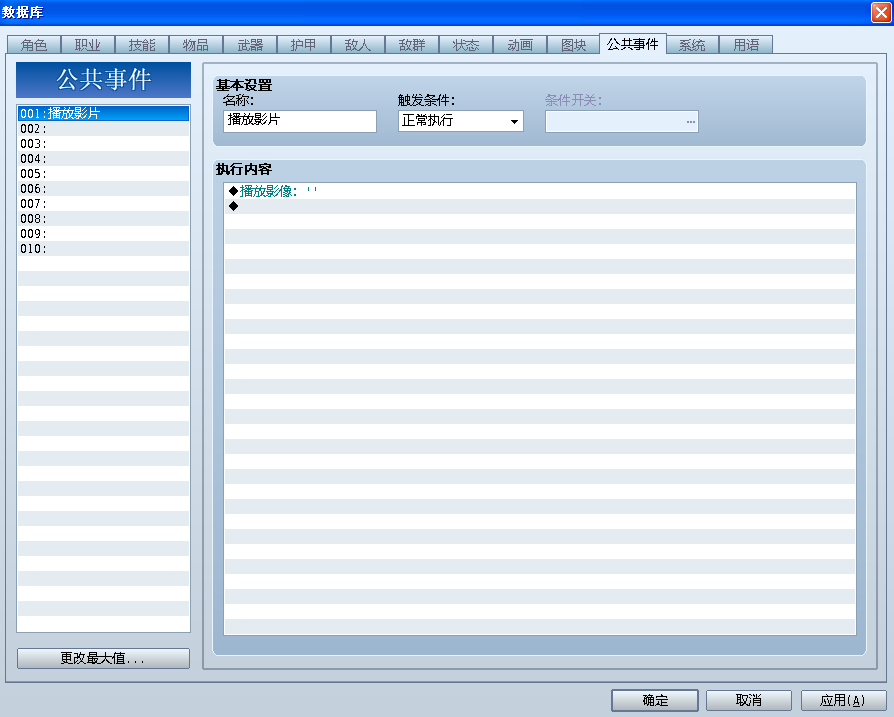Viewport: 894px width, 717px height.
Task: Select common event row 005
Action: [103, 174]
